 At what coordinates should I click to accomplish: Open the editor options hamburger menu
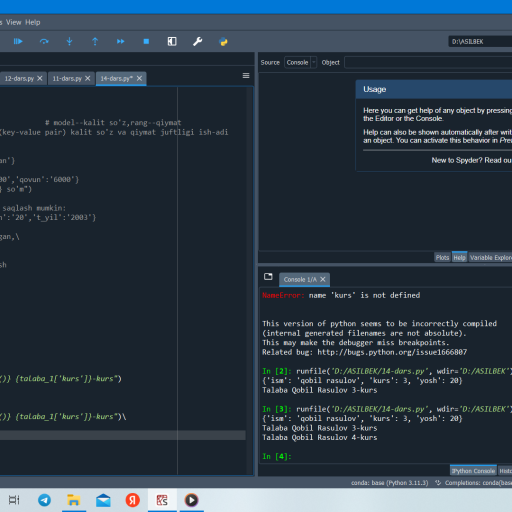click(246, 76)
